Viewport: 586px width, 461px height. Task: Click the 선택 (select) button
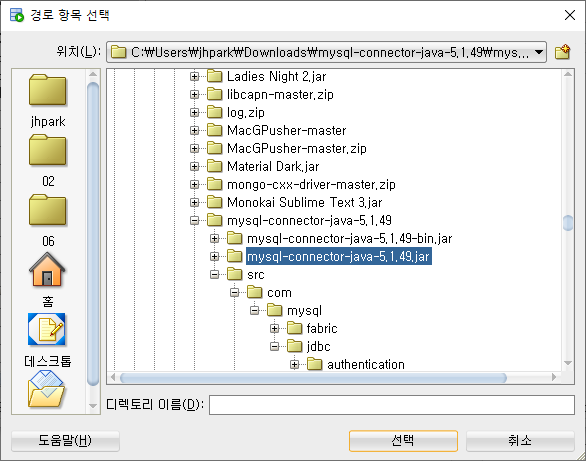pyautogui.click(x=403, y=441)
